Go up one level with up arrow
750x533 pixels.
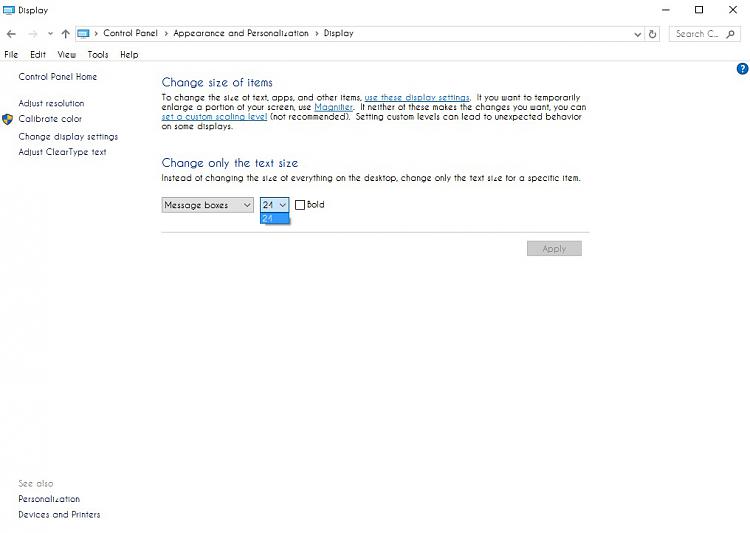(x=66, y=33)
